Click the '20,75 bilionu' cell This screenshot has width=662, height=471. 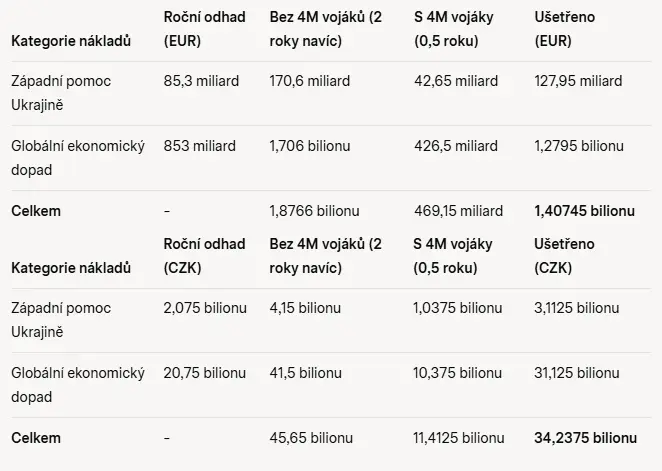[x=205, y=373]
